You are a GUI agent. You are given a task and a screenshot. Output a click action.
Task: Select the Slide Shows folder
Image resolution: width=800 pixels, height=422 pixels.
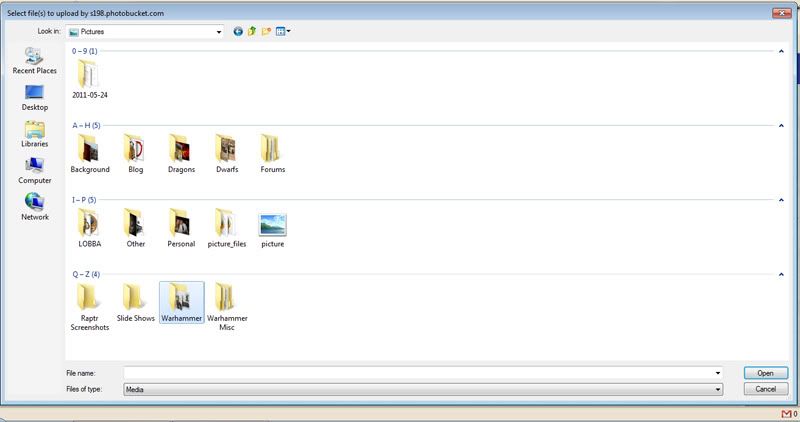tap(136, 303)
